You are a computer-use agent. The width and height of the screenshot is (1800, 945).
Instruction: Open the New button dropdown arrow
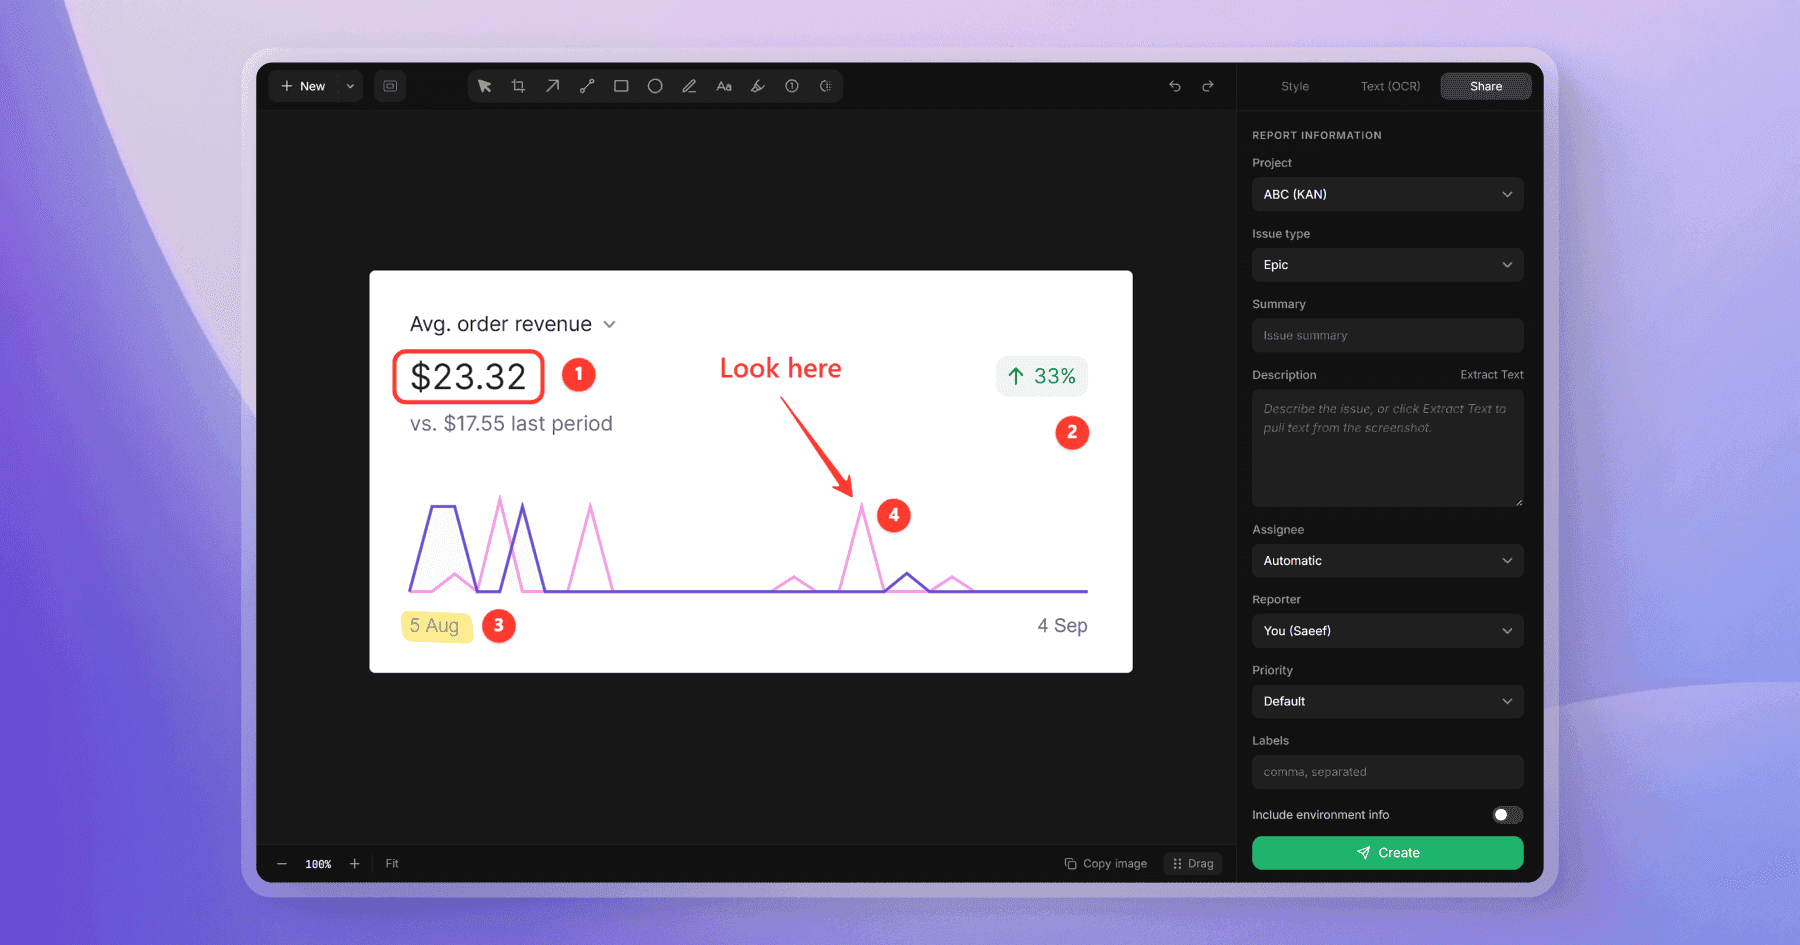click(x=350, y=86)
